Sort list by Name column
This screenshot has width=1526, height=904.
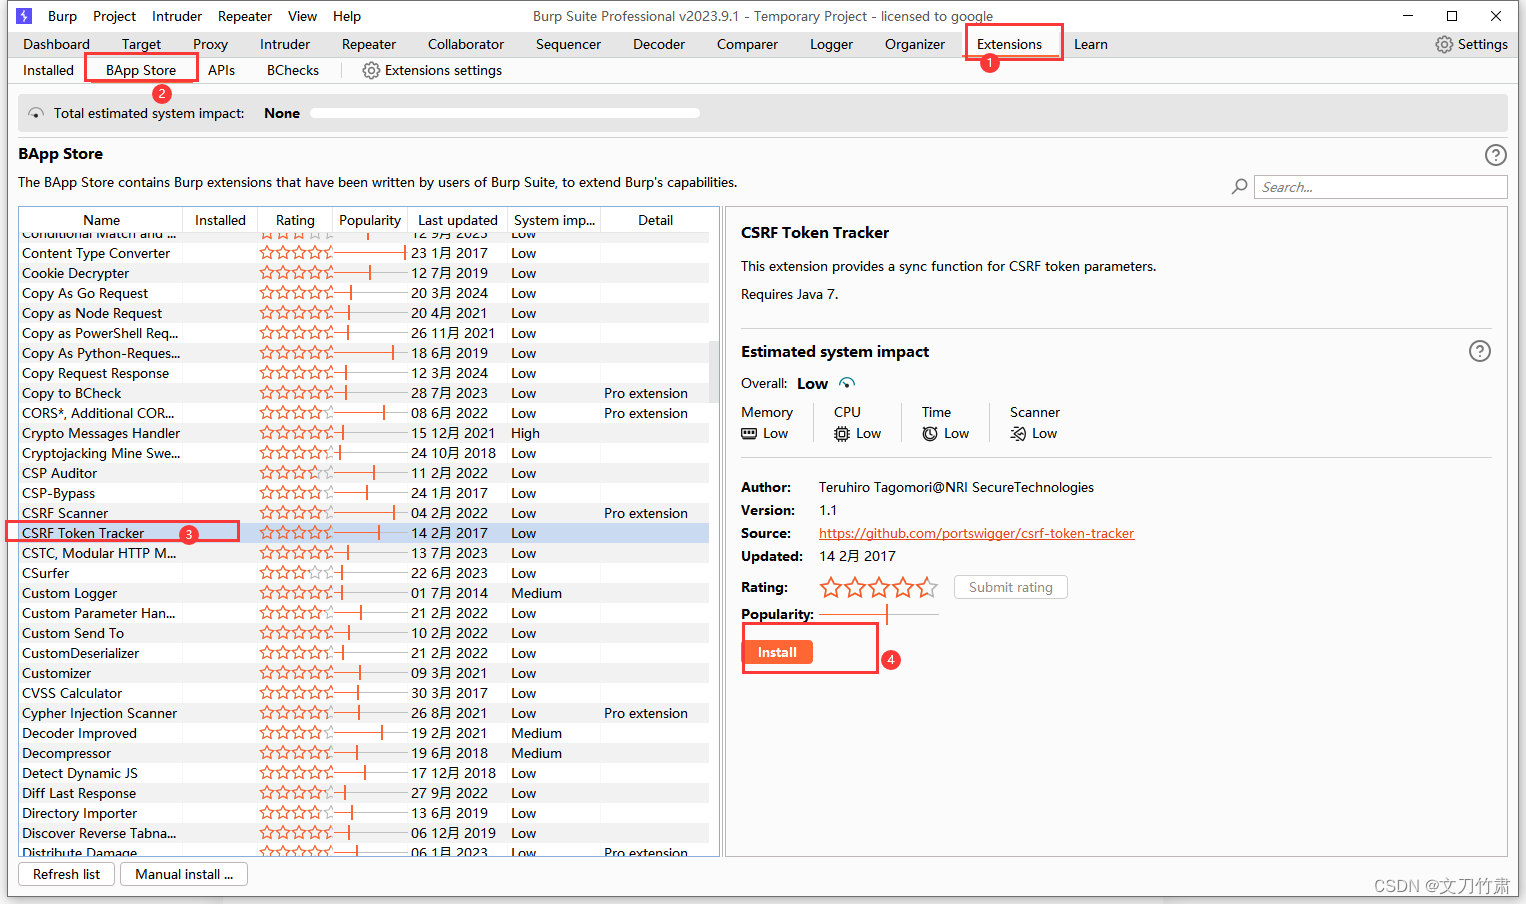[x=101, y=220]
